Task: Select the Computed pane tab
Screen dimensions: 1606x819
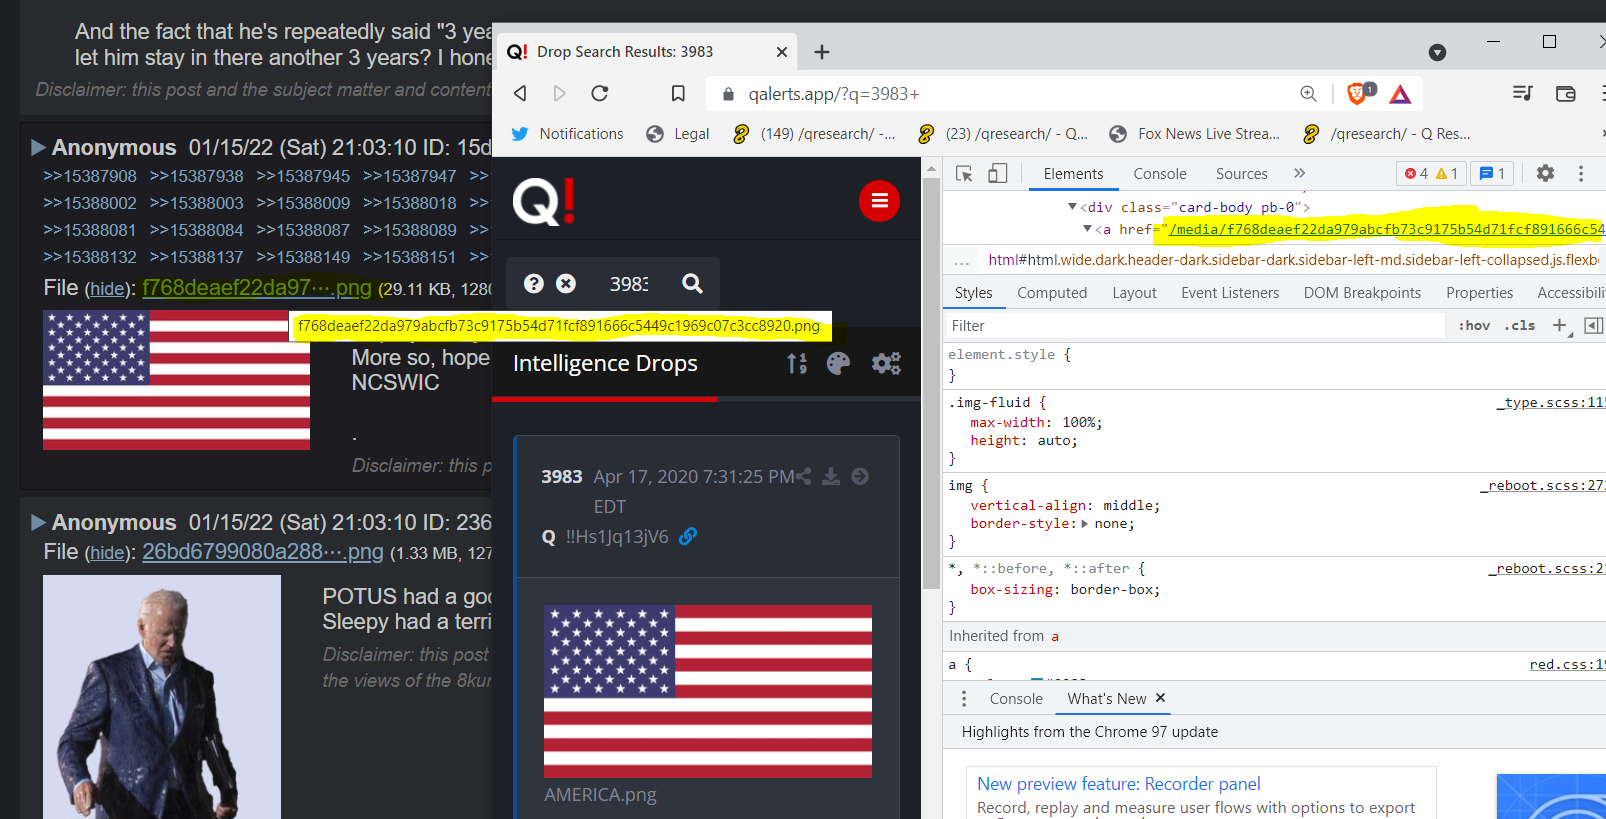Action: click(1052, 293)
